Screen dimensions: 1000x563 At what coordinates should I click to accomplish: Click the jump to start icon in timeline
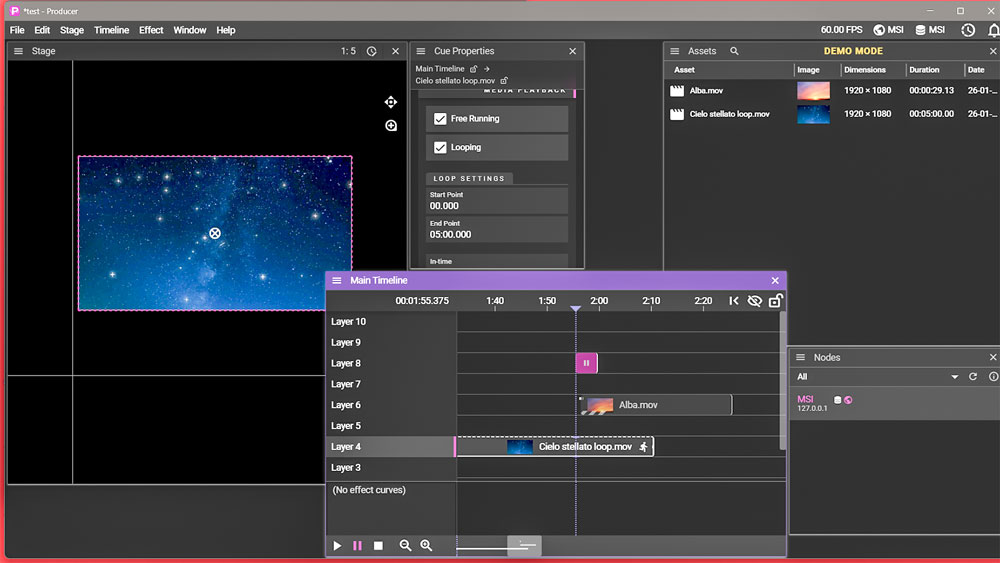point(734,300)
